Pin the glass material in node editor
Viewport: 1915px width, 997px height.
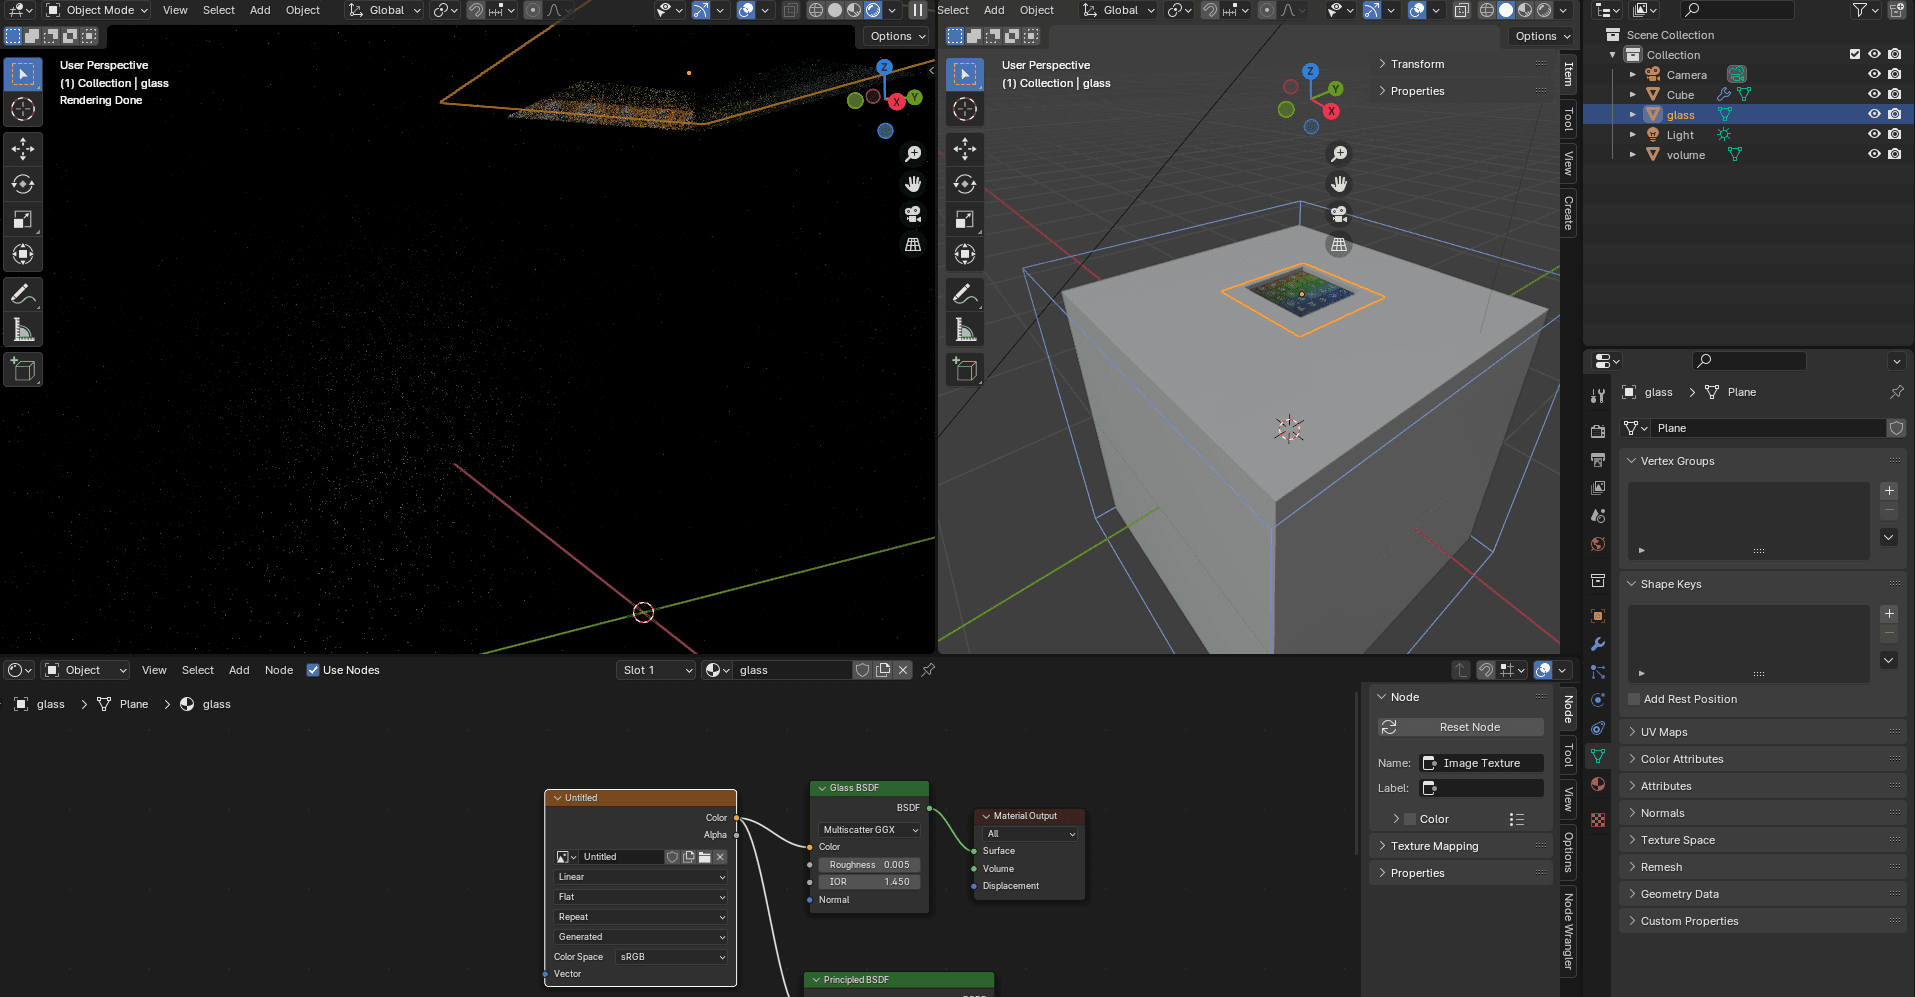pos(928,670)
